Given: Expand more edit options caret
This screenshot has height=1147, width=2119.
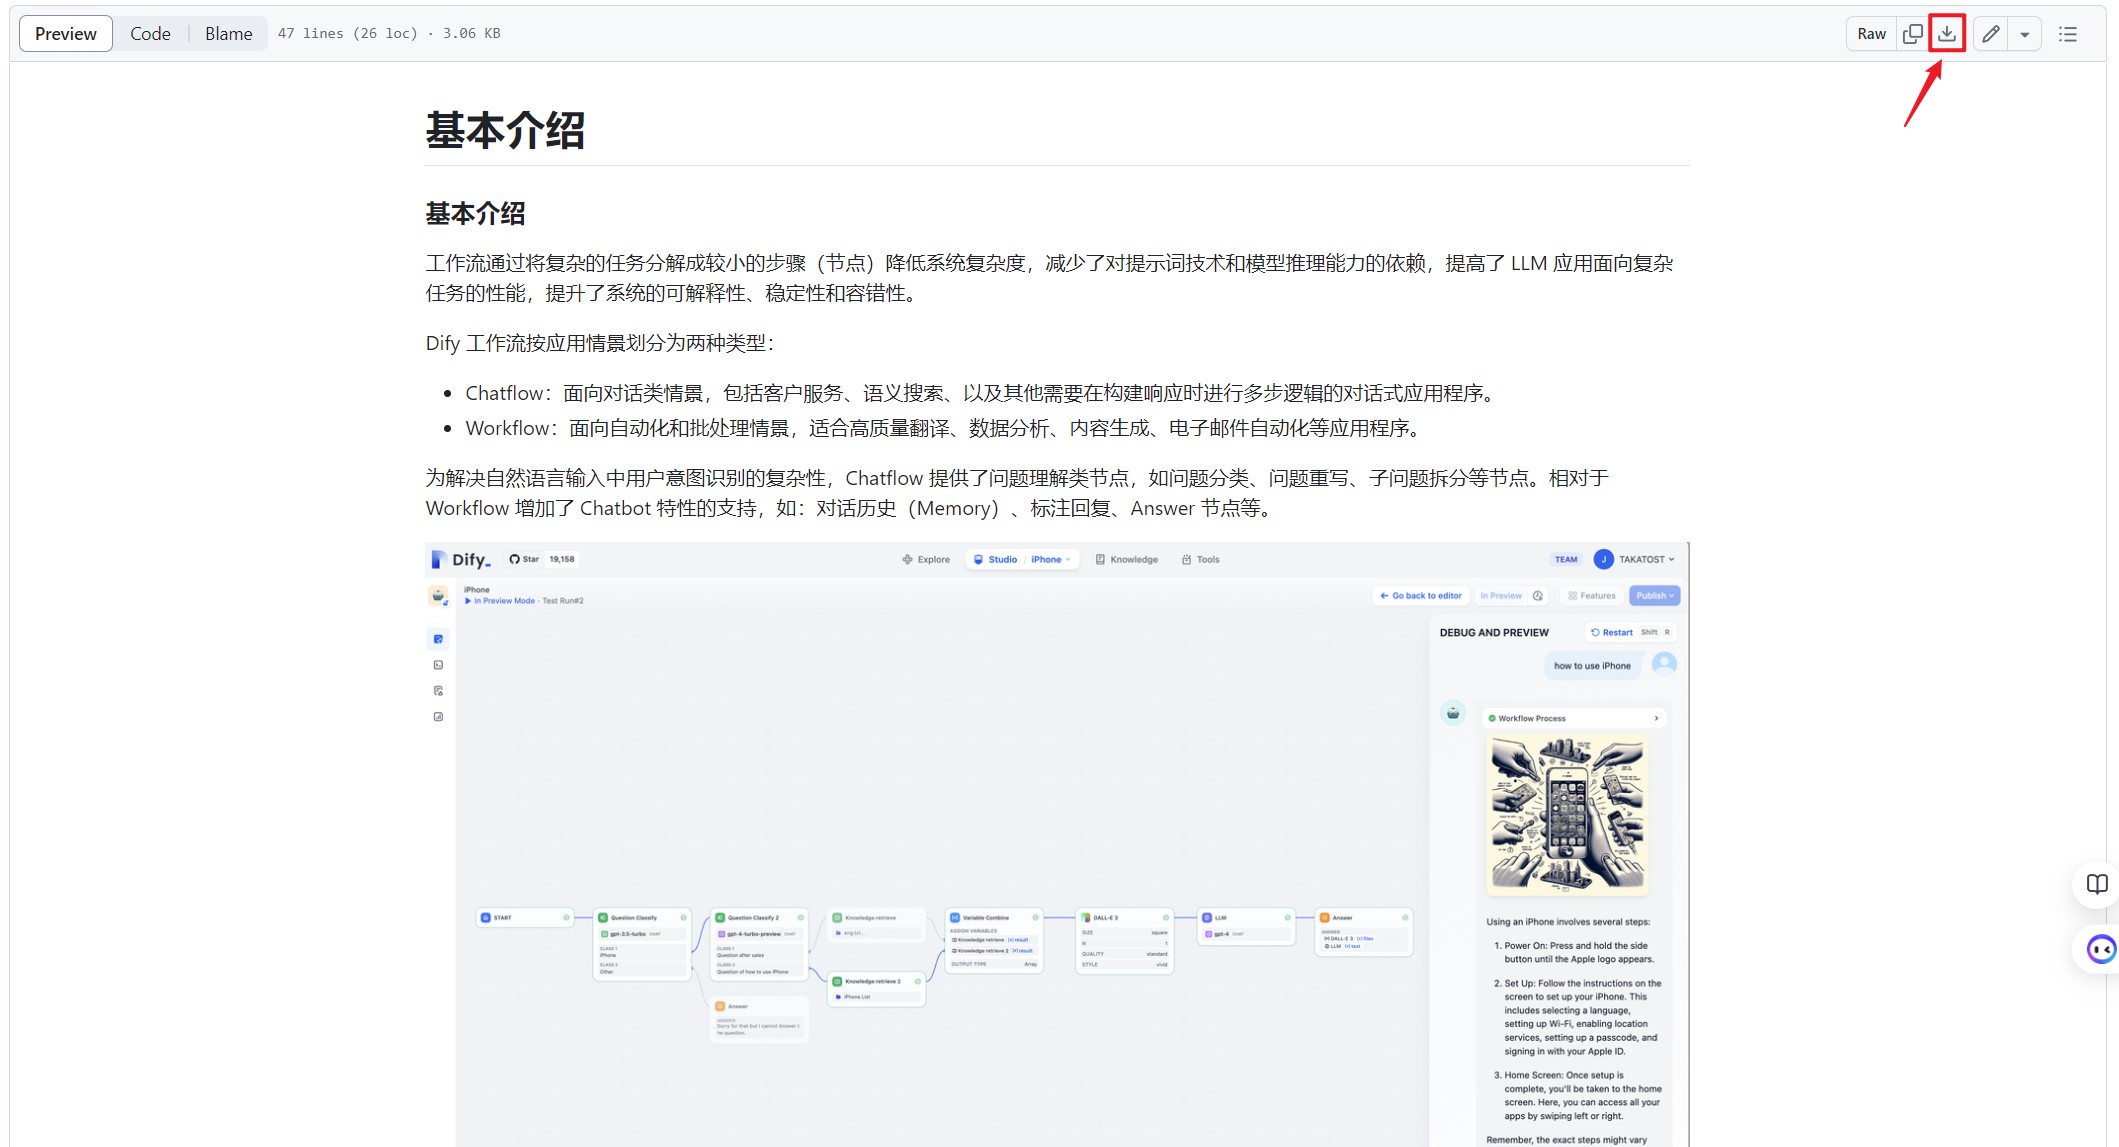Looking at the screenshot, I should 2025,34.
